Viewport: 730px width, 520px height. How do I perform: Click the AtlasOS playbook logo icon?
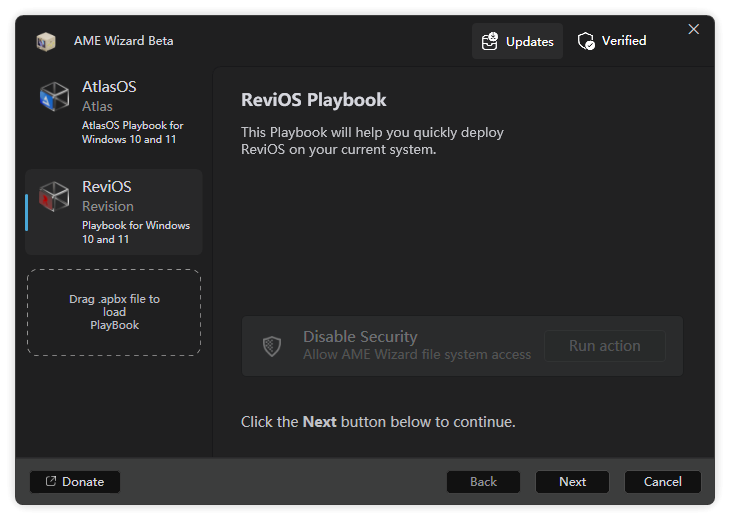[54, 96]
